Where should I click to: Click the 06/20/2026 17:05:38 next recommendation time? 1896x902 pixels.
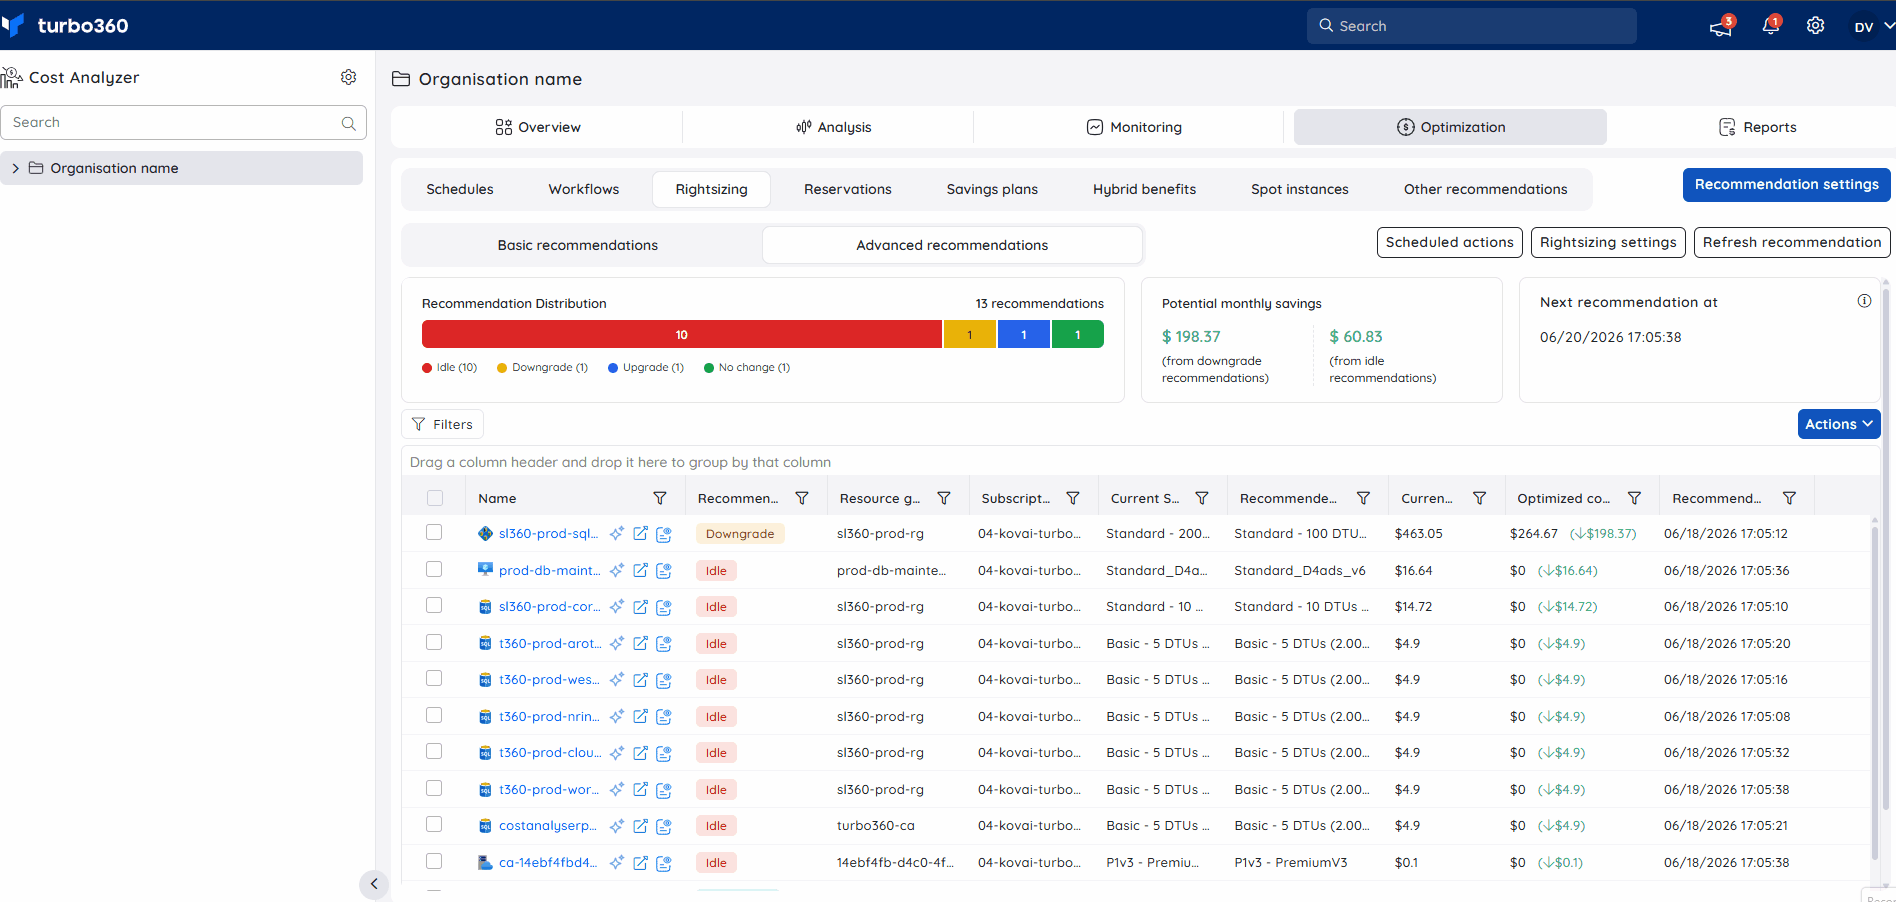pyautogui.click(x=1611, y=337)
